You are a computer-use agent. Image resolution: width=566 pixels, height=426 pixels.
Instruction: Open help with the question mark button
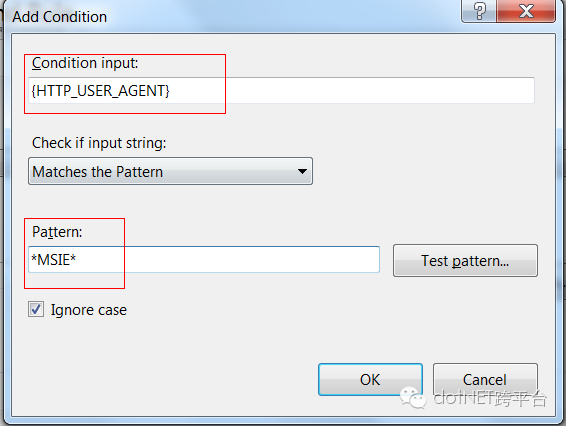click(x=479, y=11)
